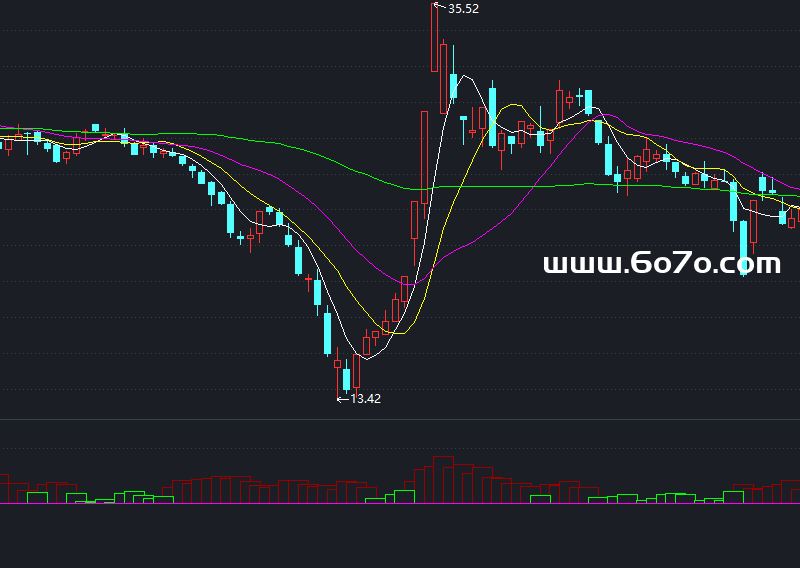Click the 35.52 high price label
This screenshot has height=568, width=800.
(464, 9)
